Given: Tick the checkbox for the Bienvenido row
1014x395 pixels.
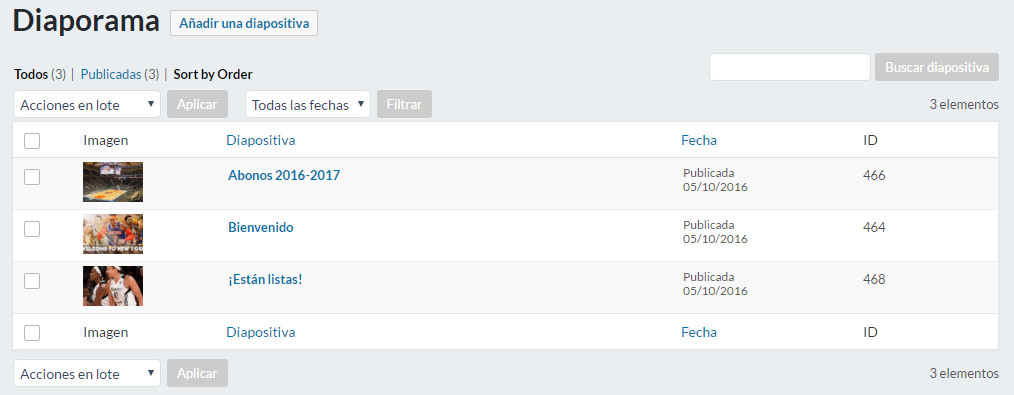Looking at the screenshot, I should 32,229.
